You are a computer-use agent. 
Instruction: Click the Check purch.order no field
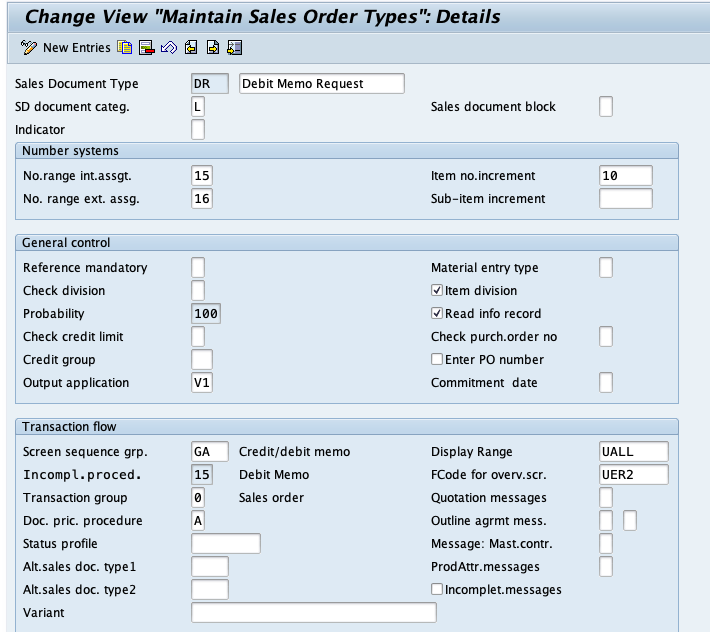point(606,337)
